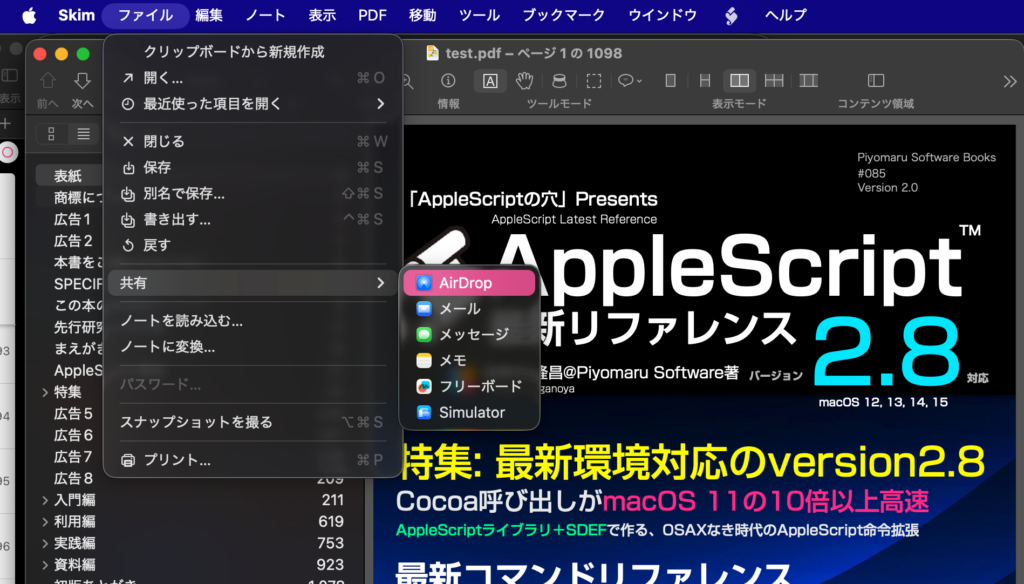1024x584 pixels.
Task: Choose プリント... from the file menu
Action: click(x=165, y=460)
